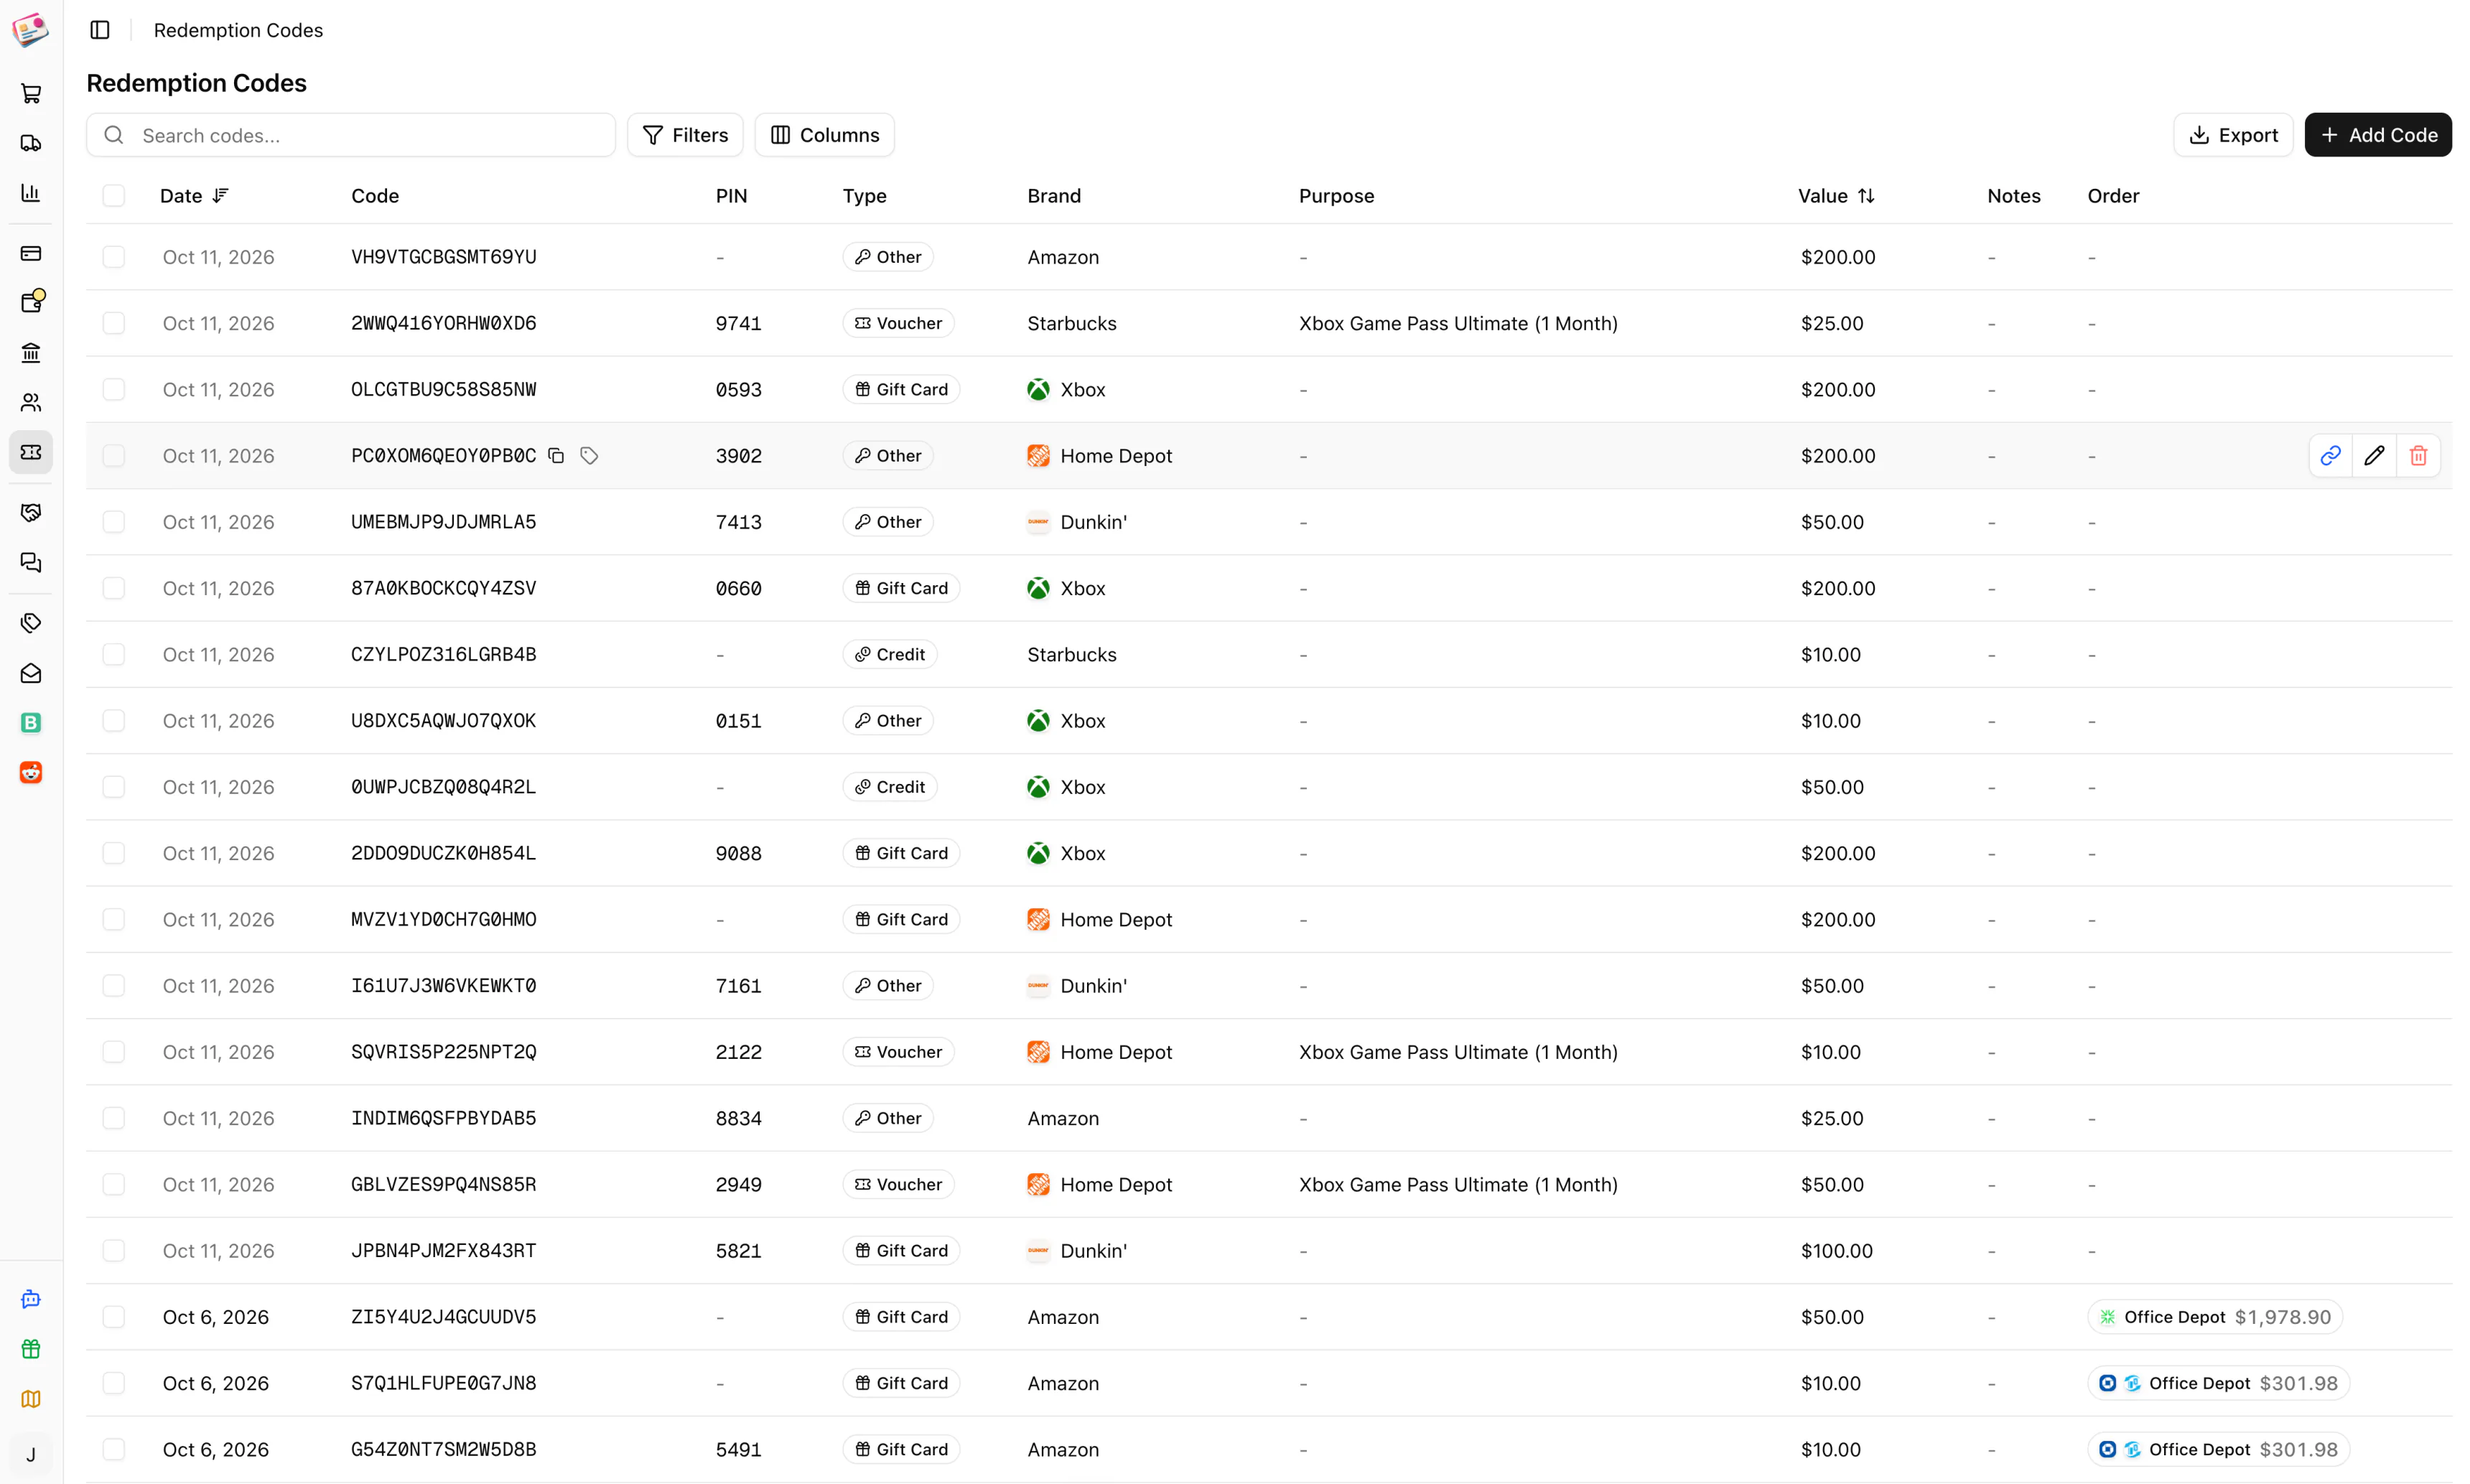Open the user avatar J menu

(x=31, y=1455)
